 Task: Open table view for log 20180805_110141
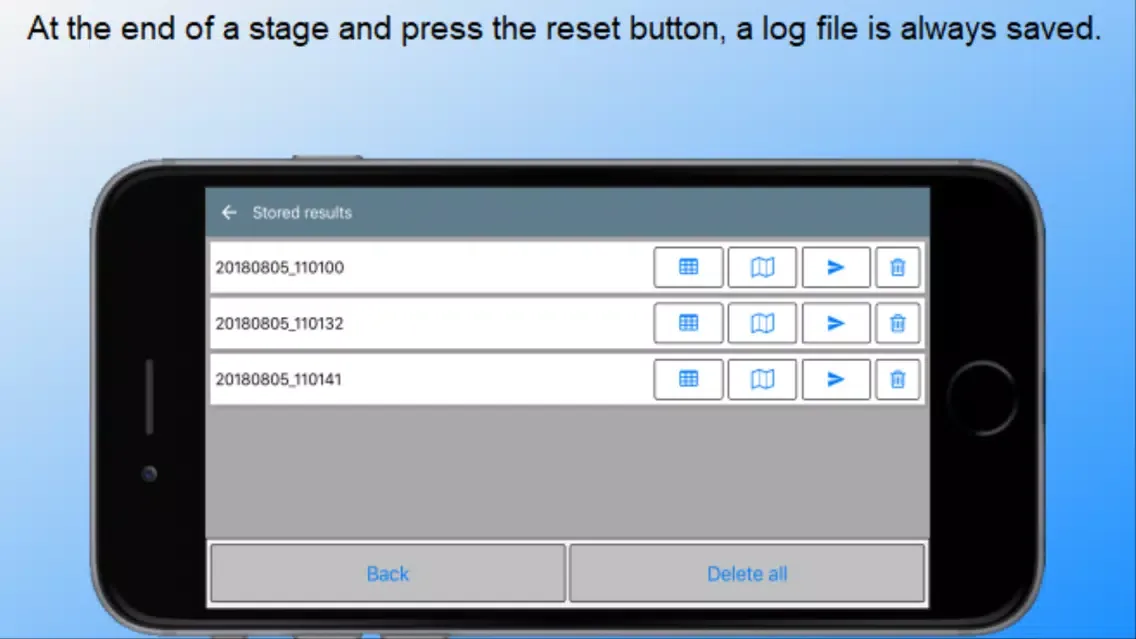coord(688,379)
